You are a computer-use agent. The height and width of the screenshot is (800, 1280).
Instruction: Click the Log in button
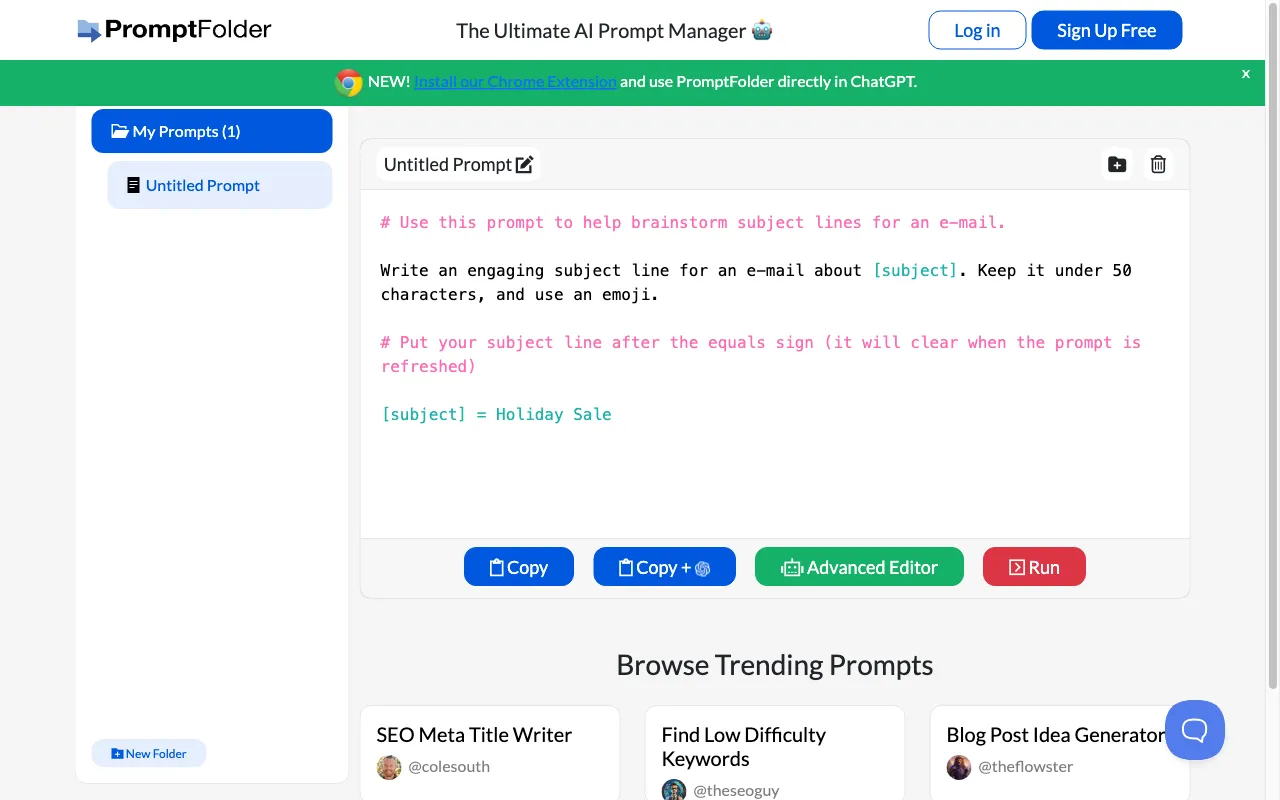[x=977, y=30]
